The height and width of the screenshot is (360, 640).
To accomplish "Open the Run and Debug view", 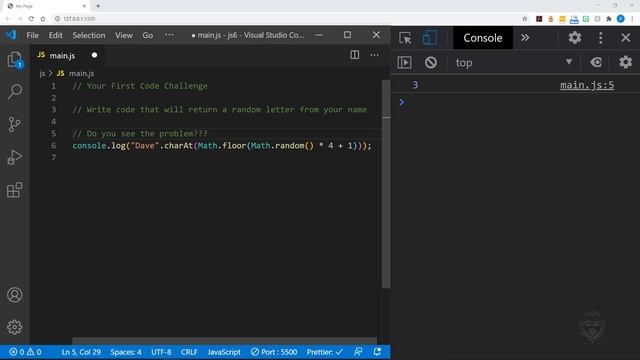I will click(15, 157).
